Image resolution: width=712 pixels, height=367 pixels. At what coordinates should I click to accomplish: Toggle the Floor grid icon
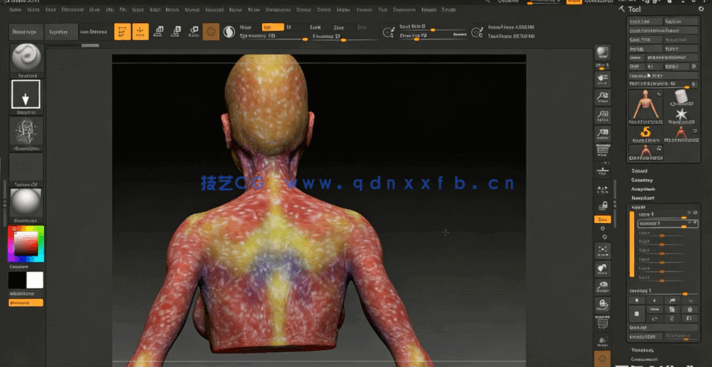tap(603, 172)
